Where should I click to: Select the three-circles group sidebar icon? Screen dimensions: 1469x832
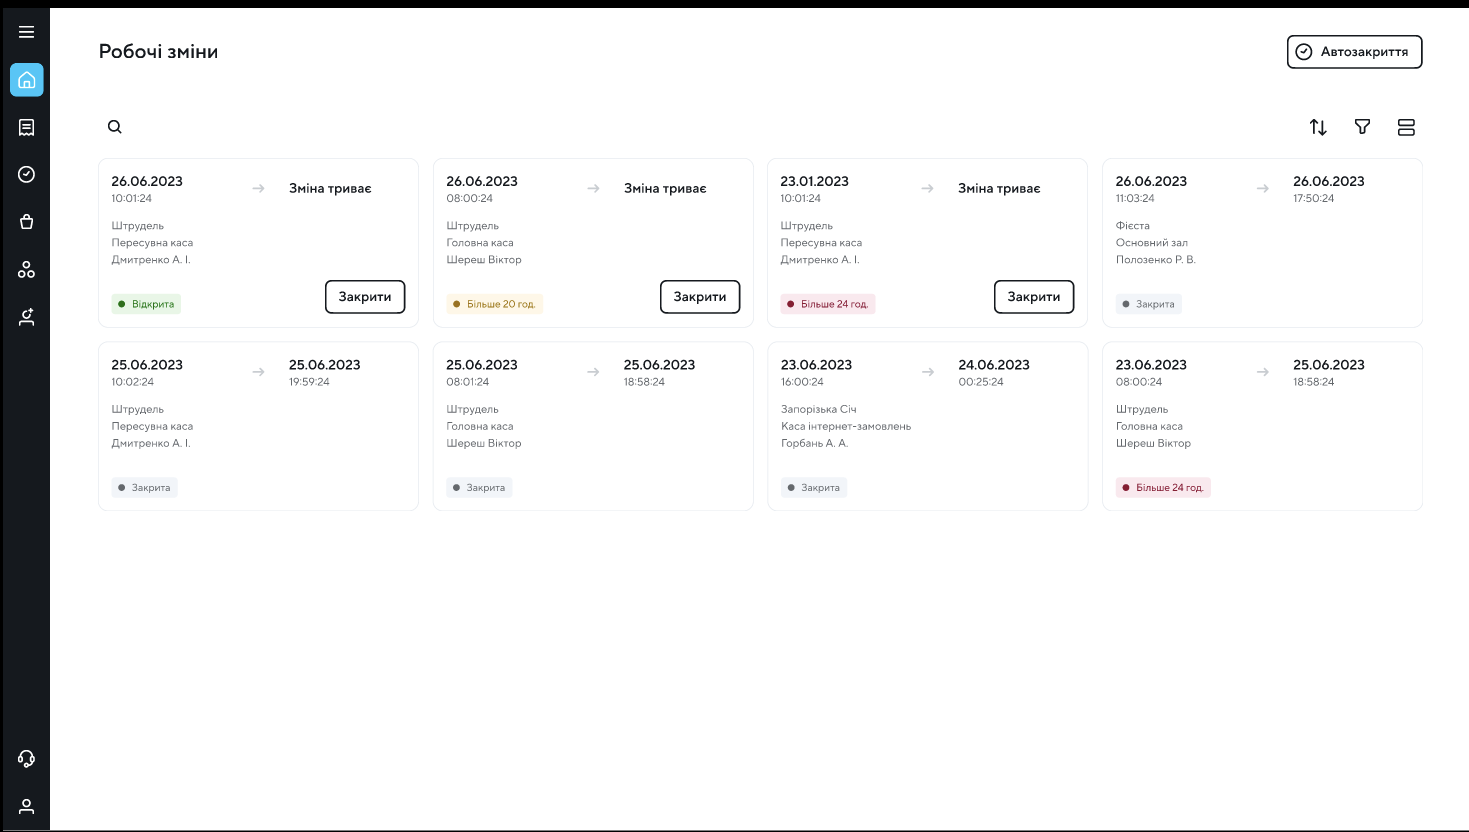tap(27, 270)
